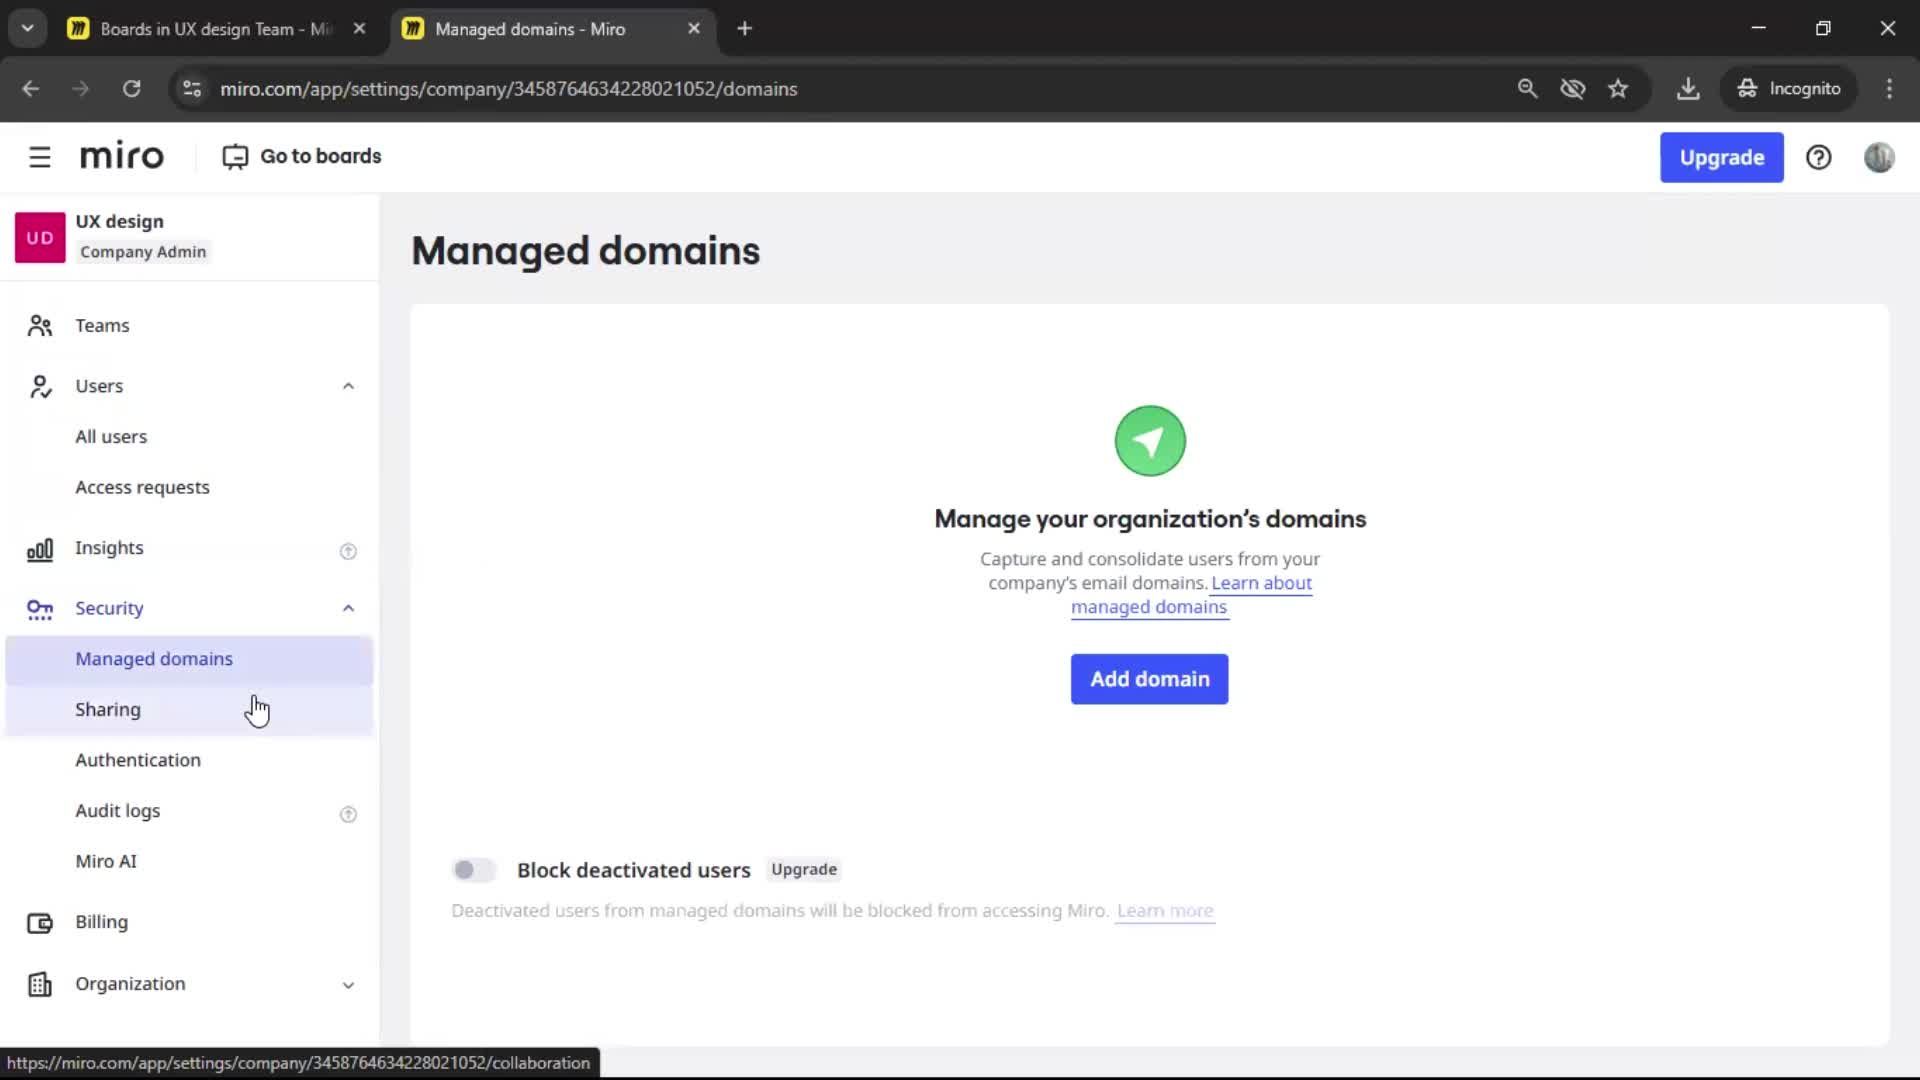1920x1080 pixels.
Task: Click the browser reload icon
Action: click(131, 89)
